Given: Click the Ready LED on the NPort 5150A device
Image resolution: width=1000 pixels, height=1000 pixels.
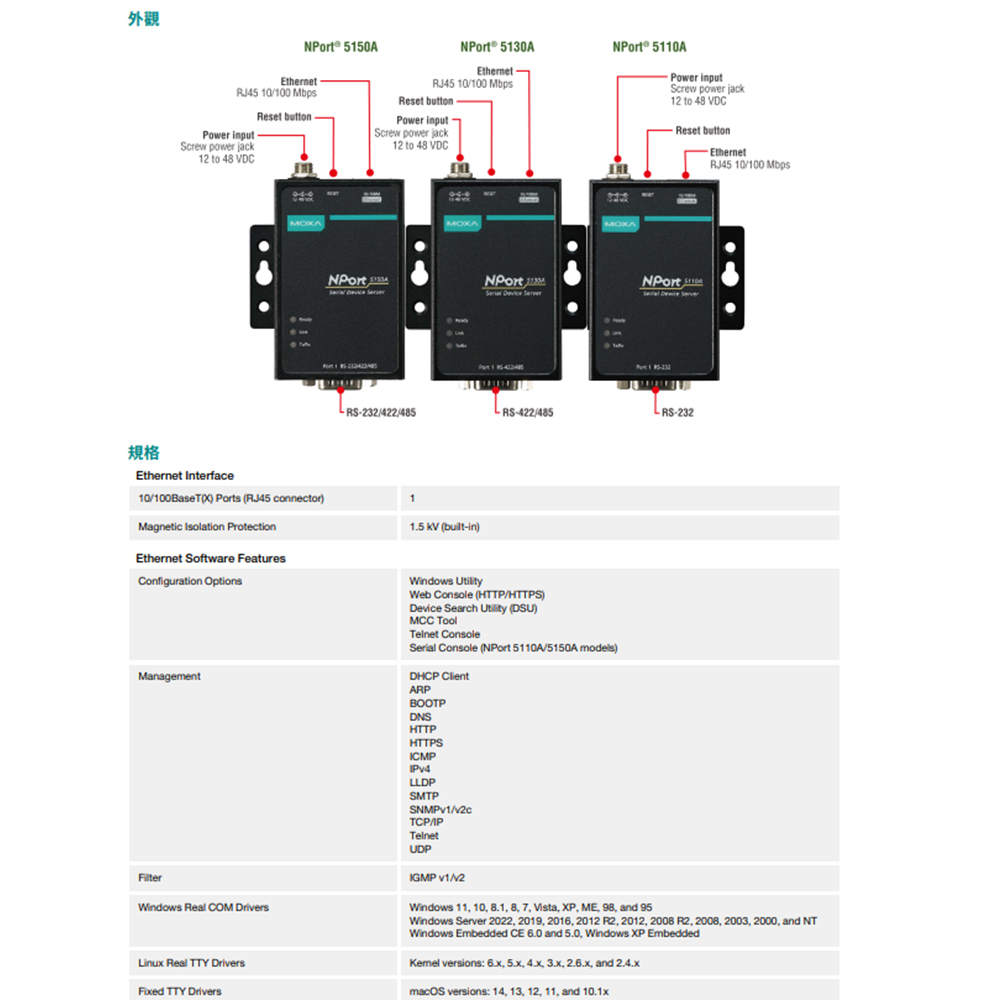Looking at the screenshot, I should point(293,319).
